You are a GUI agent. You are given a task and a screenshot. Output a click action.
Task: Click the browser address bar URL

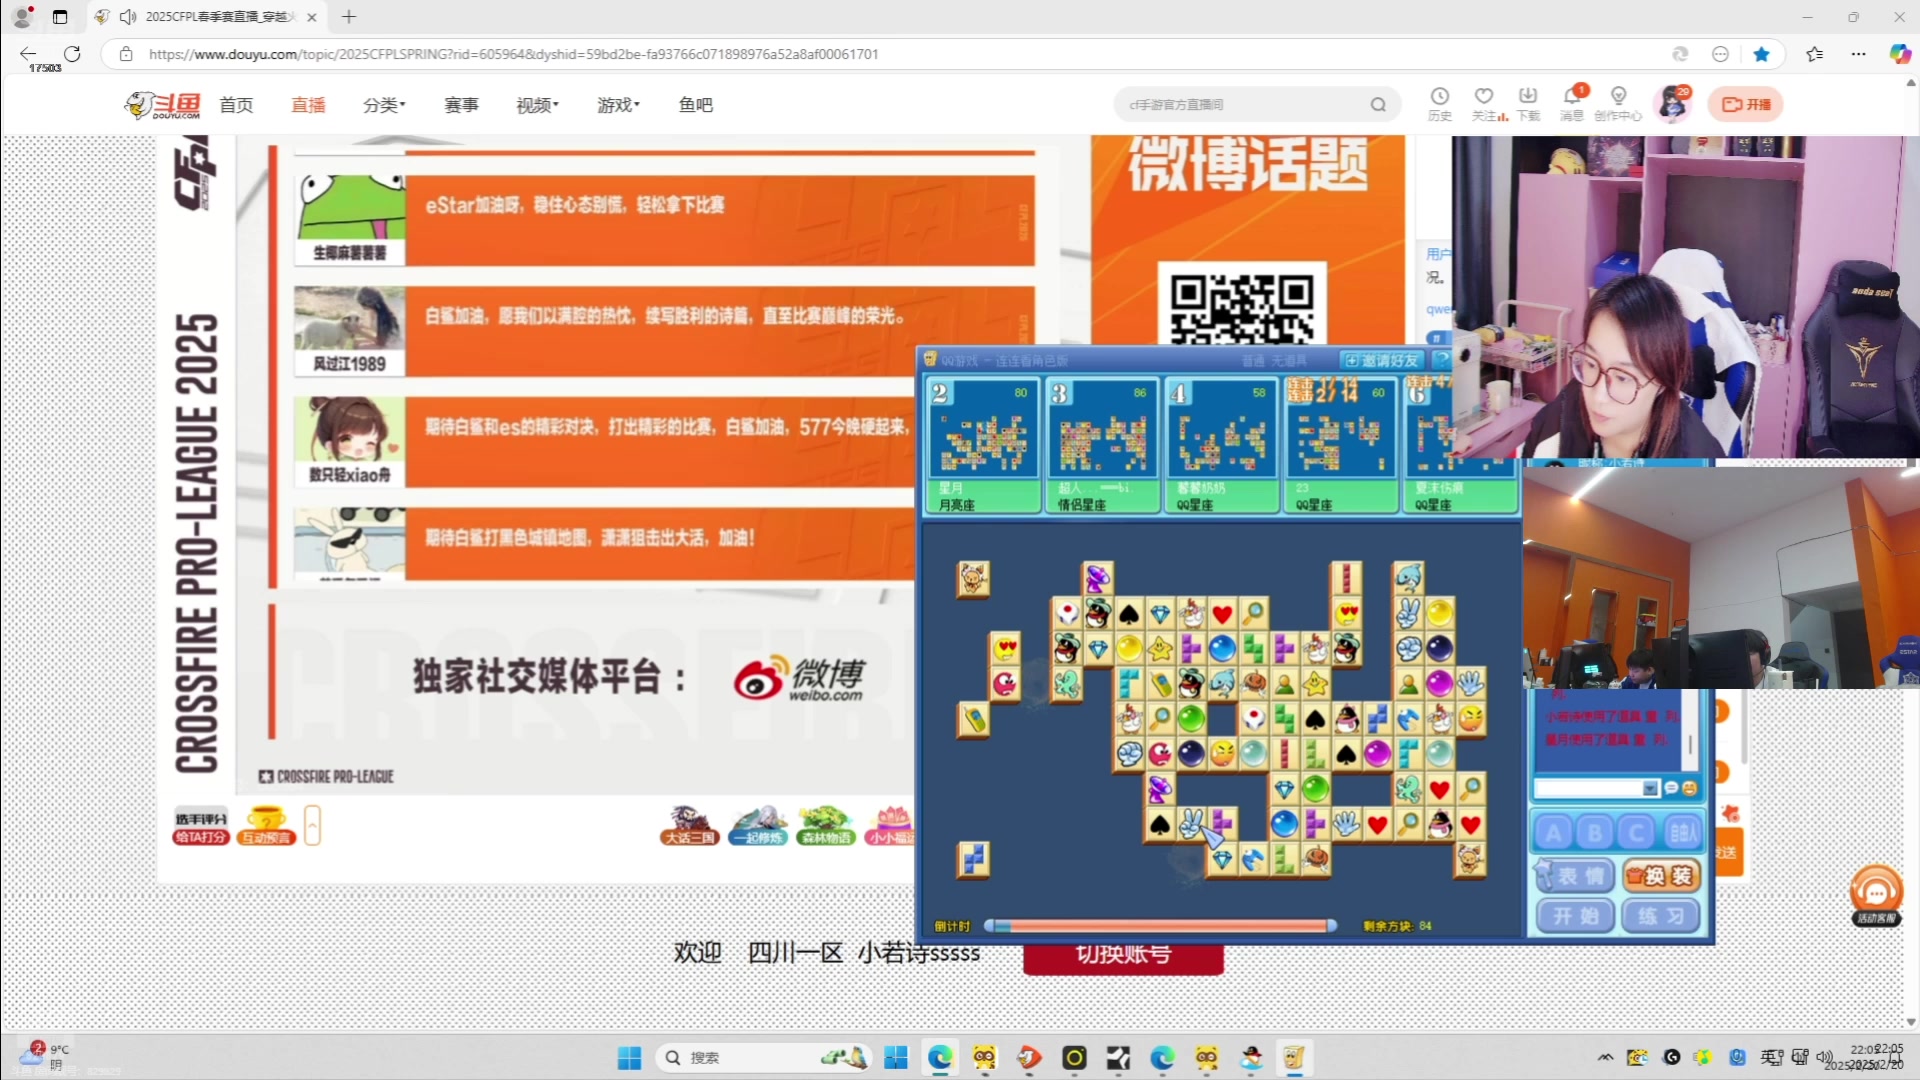point(513,54)
